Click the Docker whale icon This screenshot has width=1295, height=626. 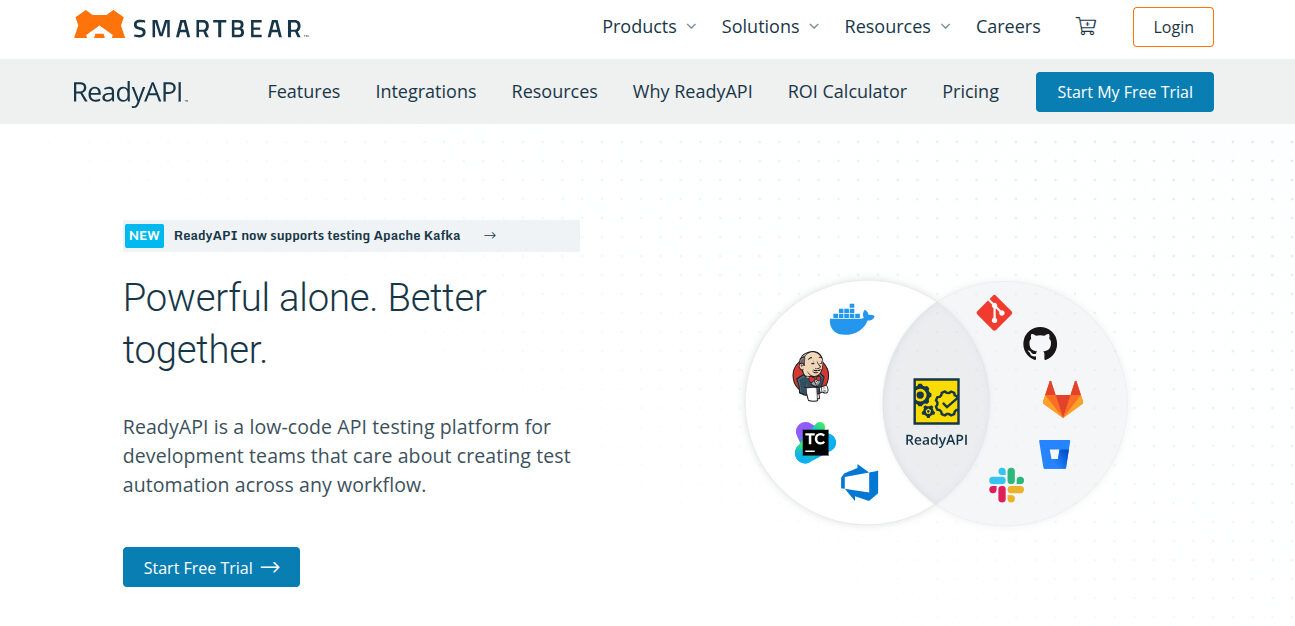pyautogui.click(x=852, y=320)
